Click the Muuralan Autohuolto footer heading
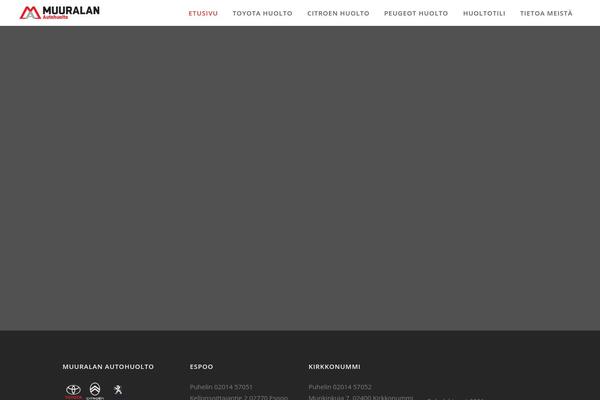The height and width of the screenshot is (400, 600). [x=108, y=367]
